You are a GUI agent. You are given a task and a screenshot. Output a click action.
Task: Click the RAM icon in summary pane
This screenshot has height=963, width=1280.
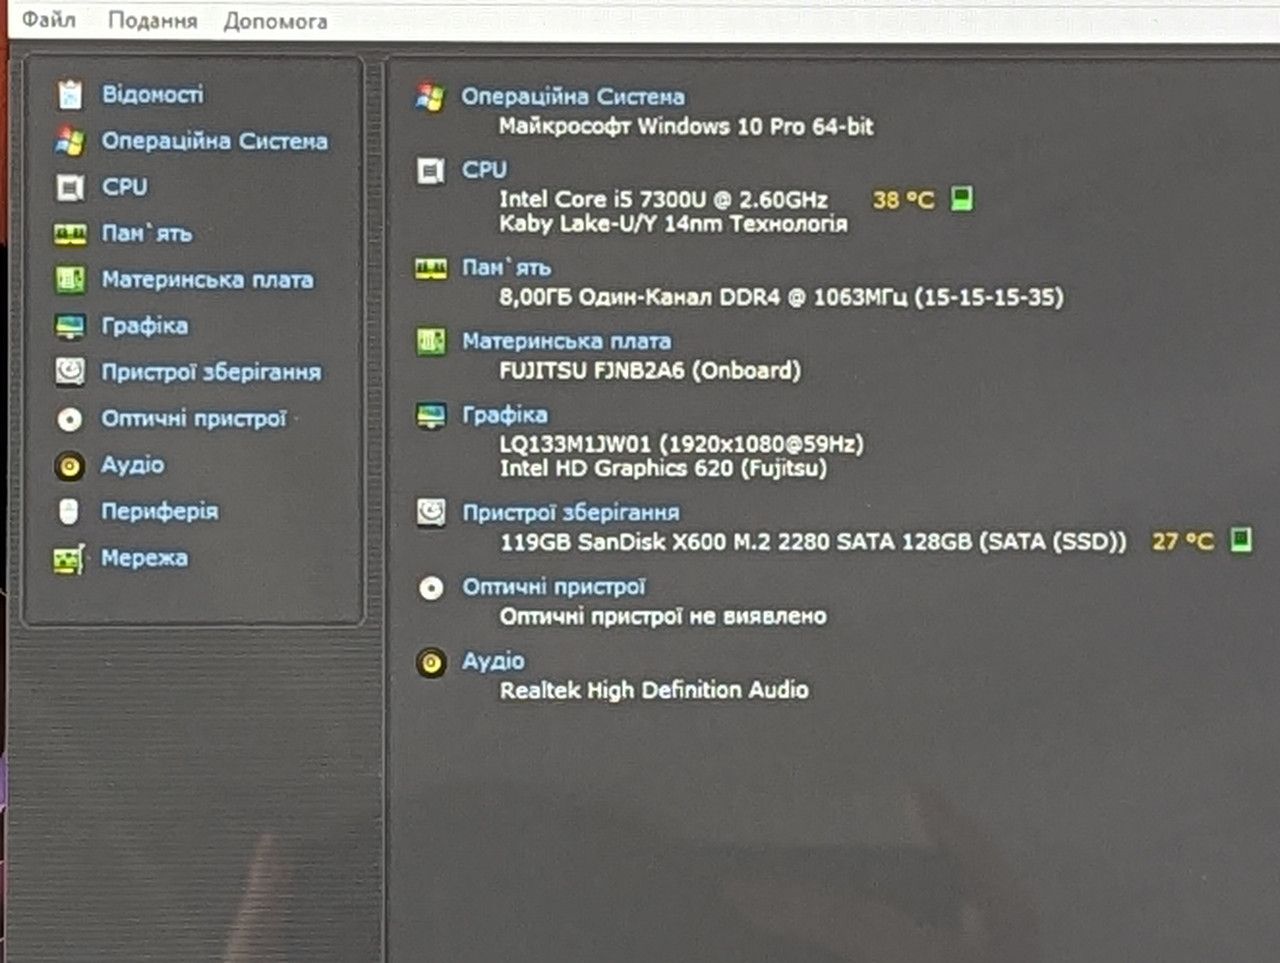tap(431, 268)
